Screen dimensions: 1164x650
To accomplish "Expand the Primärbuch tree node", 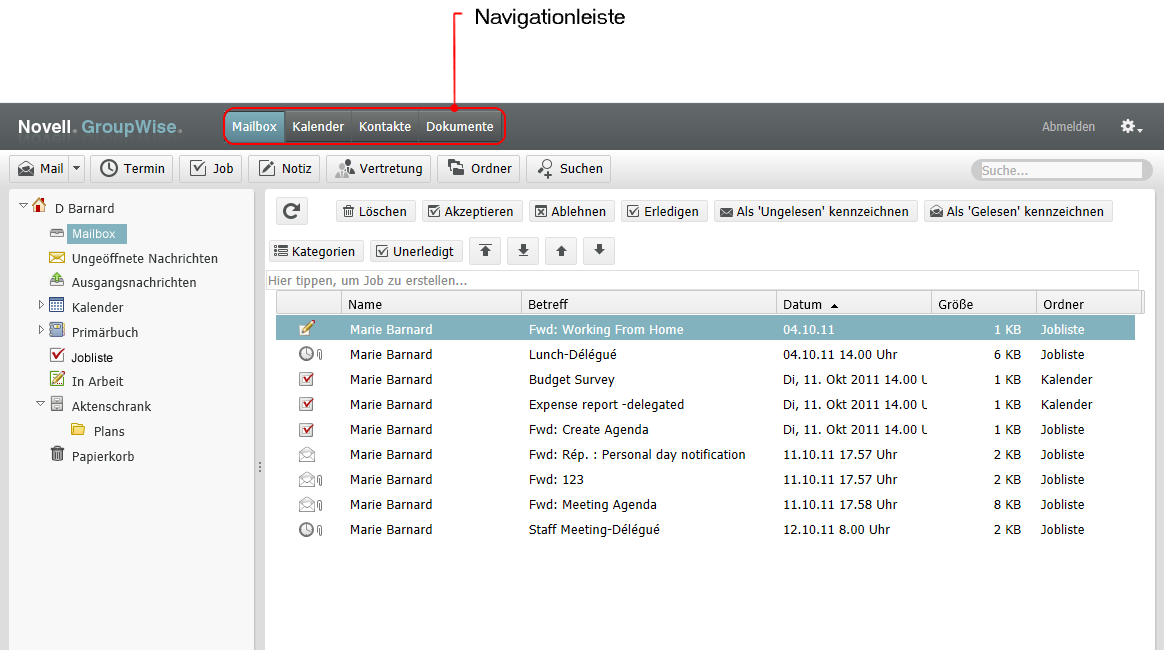I will click(x=41, y=329).
